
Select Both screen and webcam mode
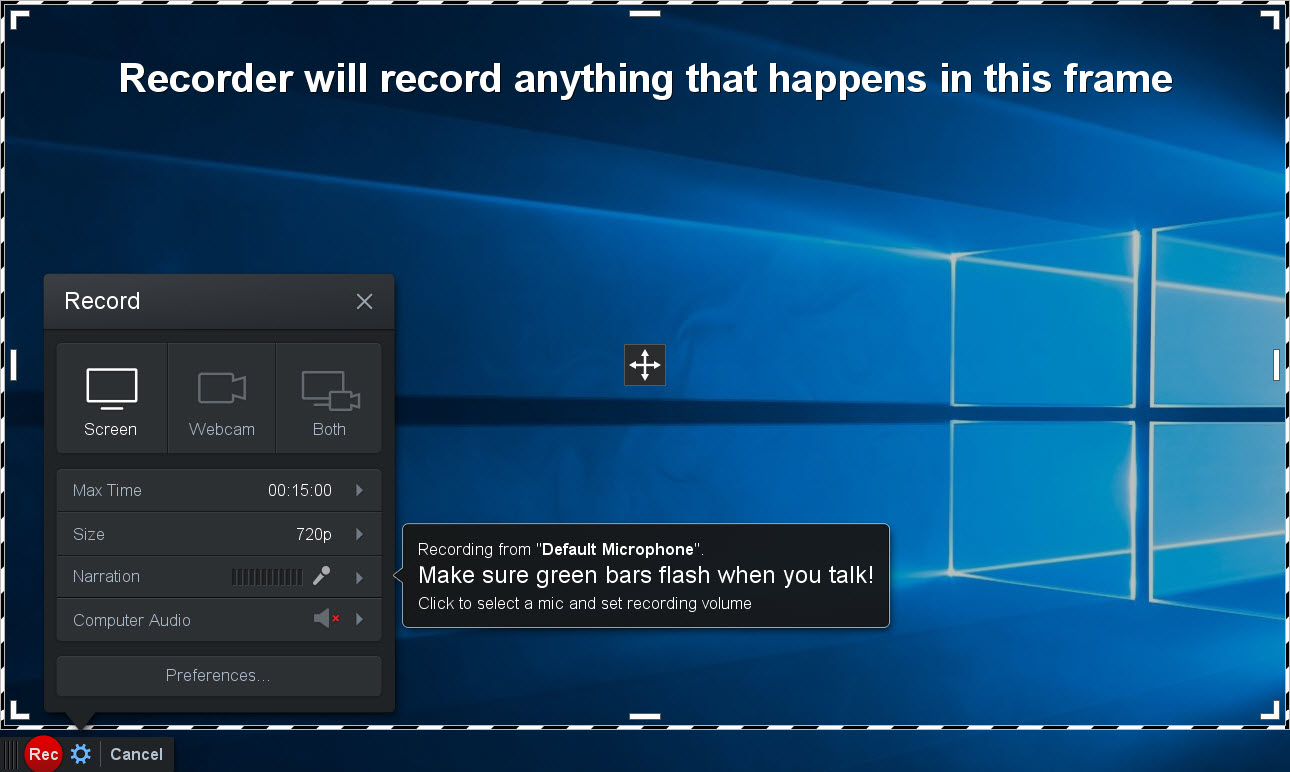pos(329,398)
